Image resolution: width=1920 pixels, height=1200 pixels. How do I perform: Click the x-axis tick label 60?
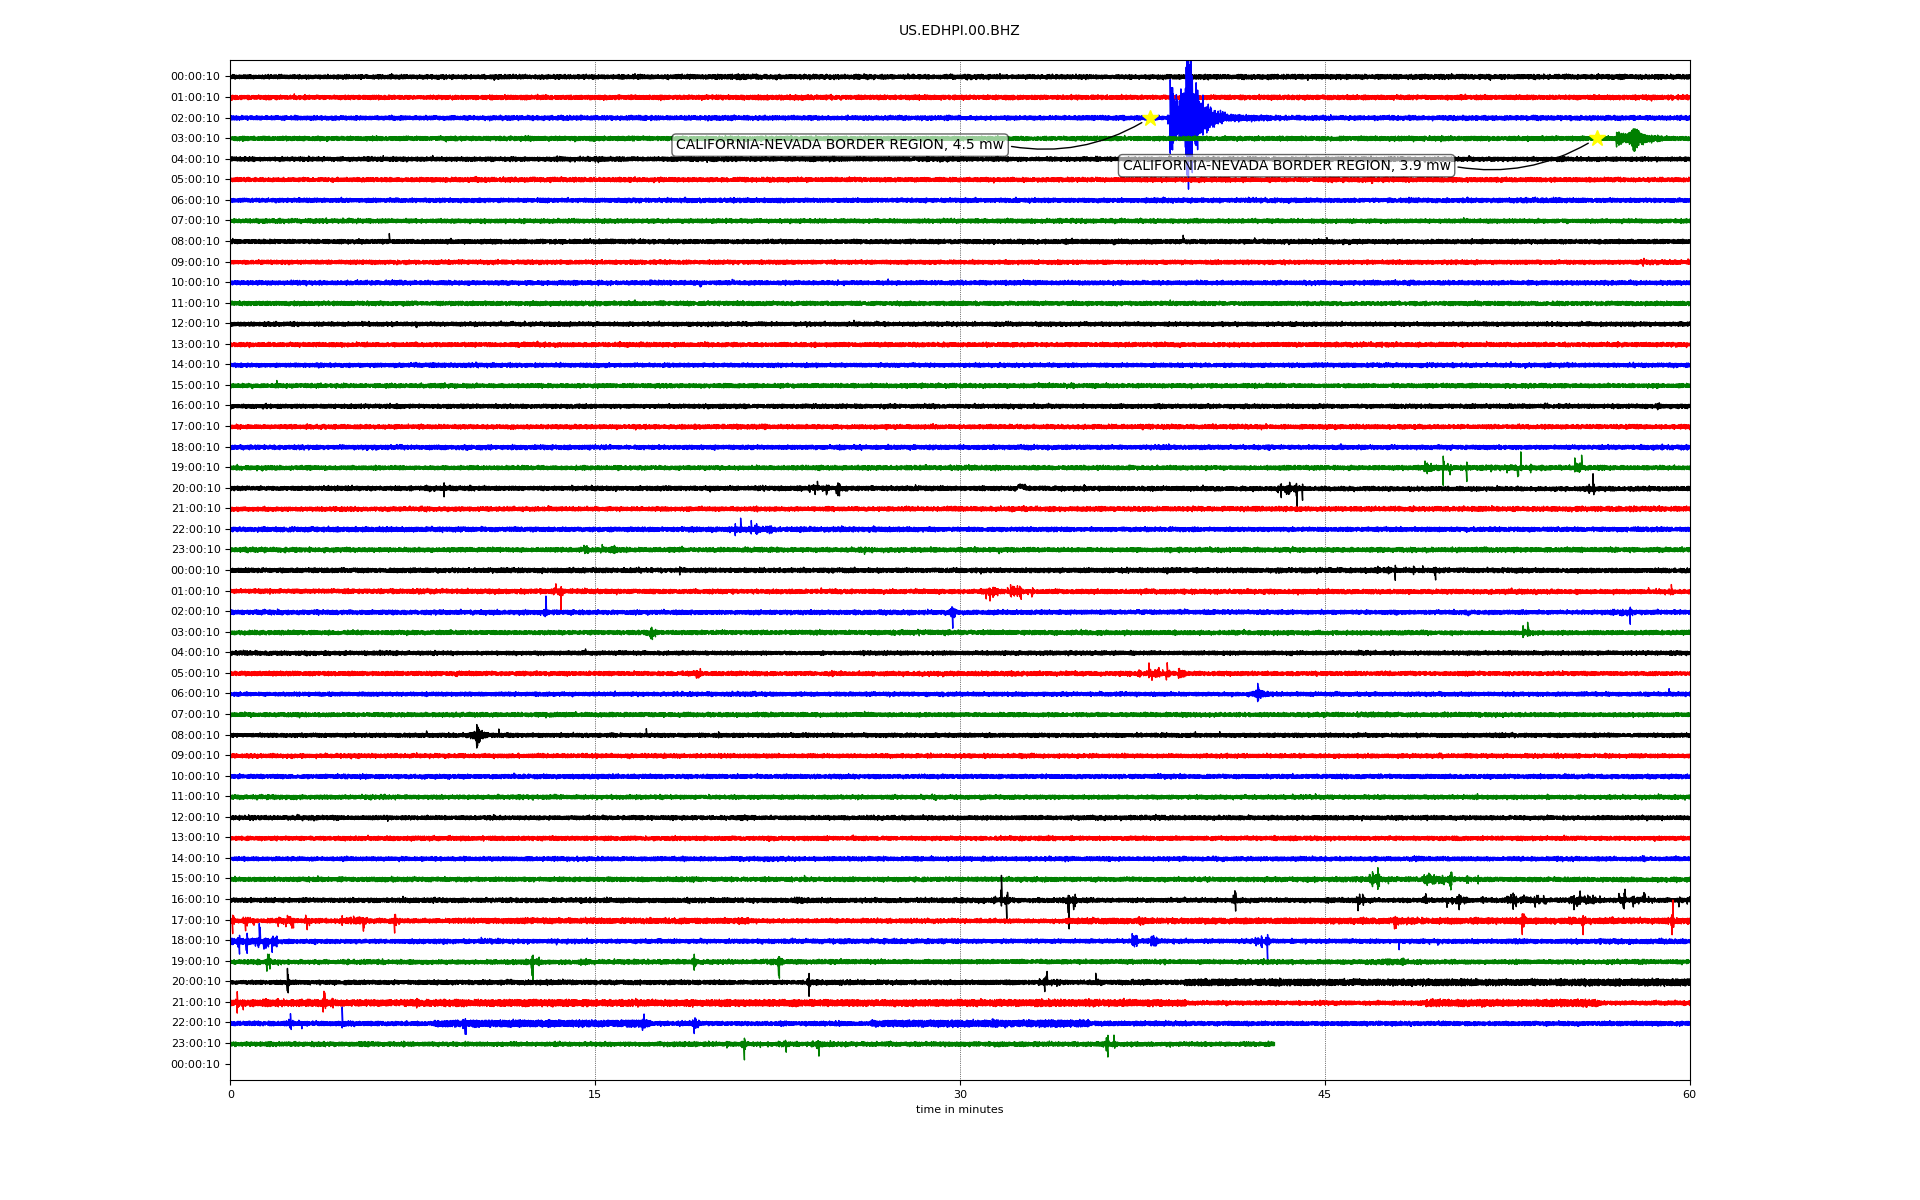pos(1689,1094)
